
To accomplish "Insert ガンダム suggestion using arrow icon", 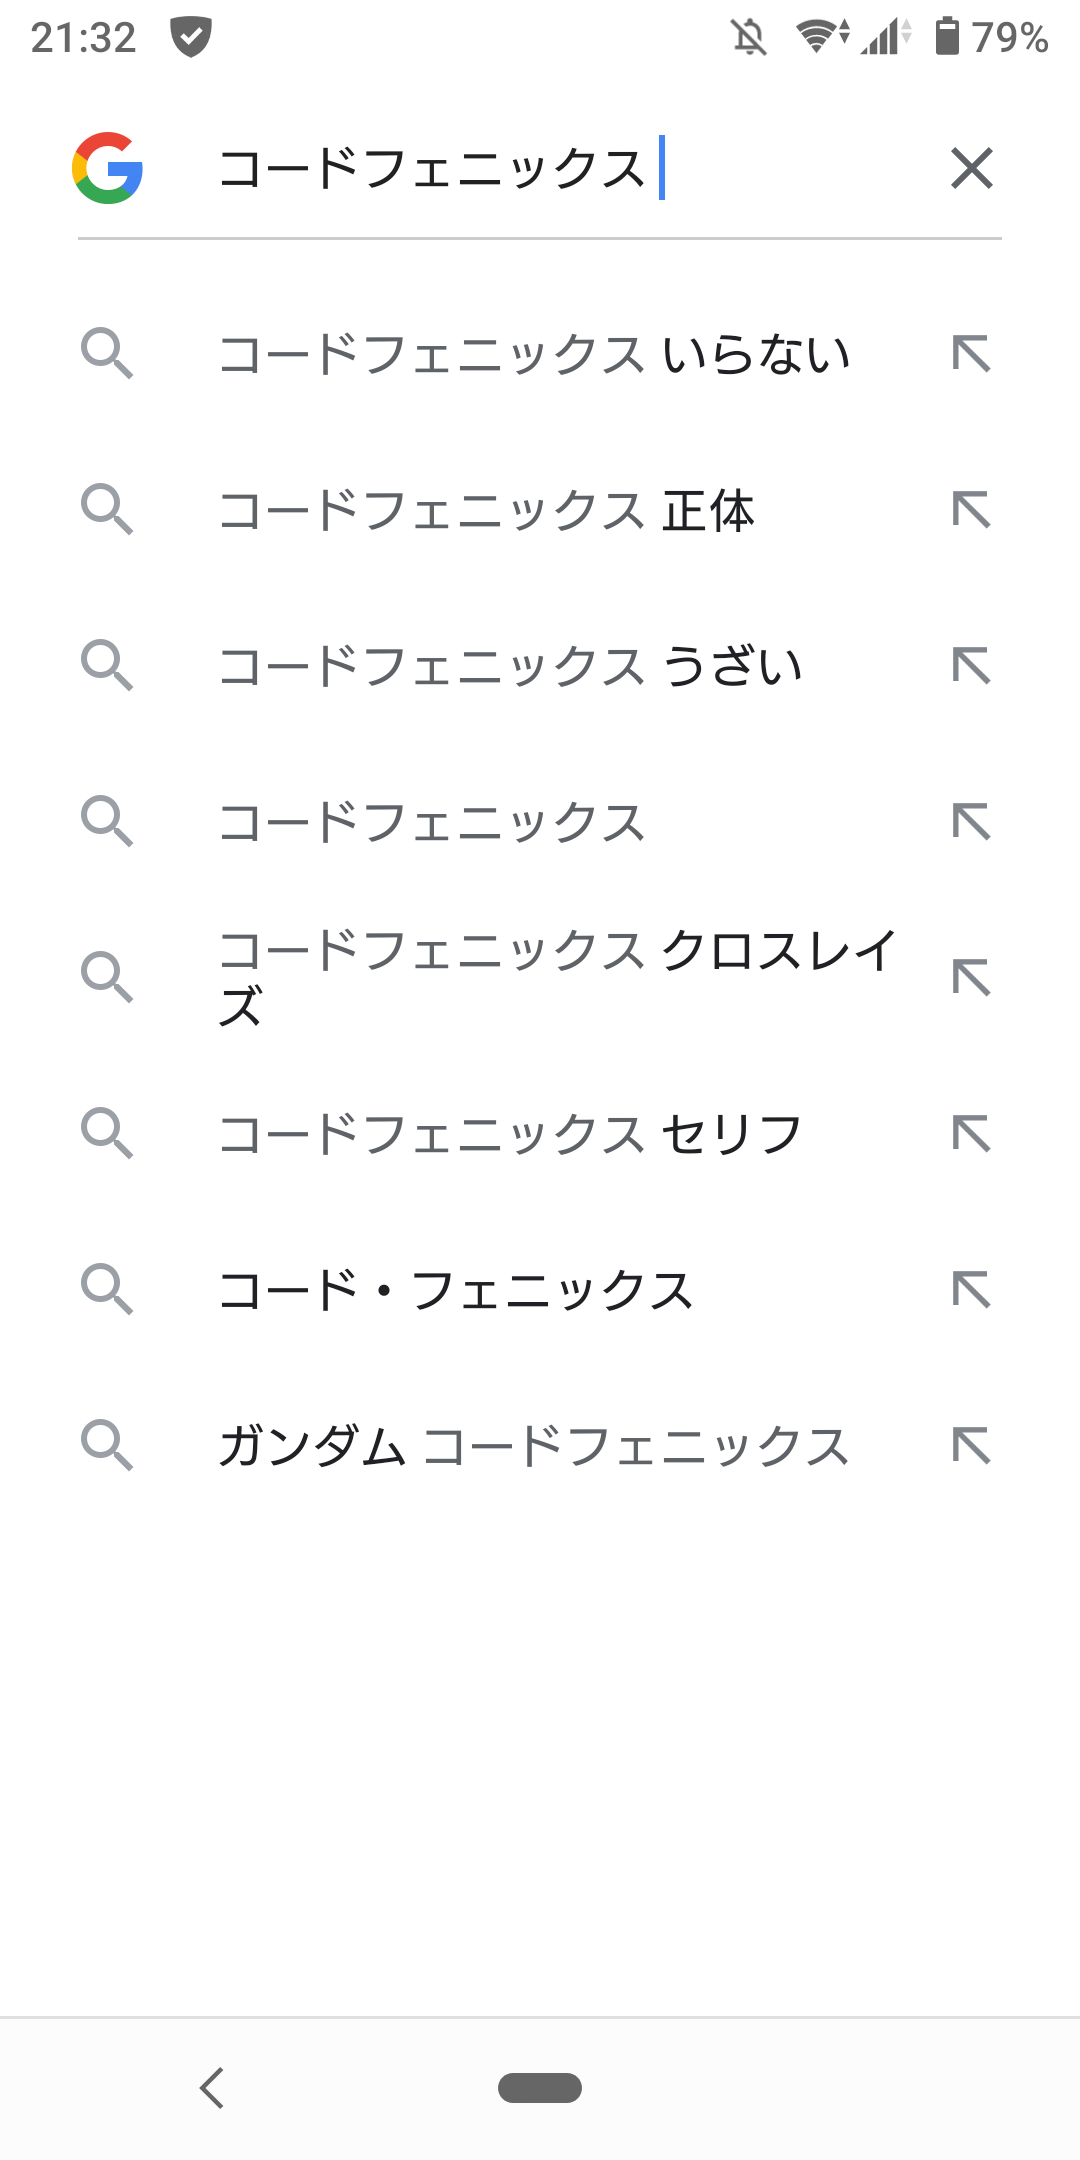I will pyautogui.click(x=972, y=1446).
